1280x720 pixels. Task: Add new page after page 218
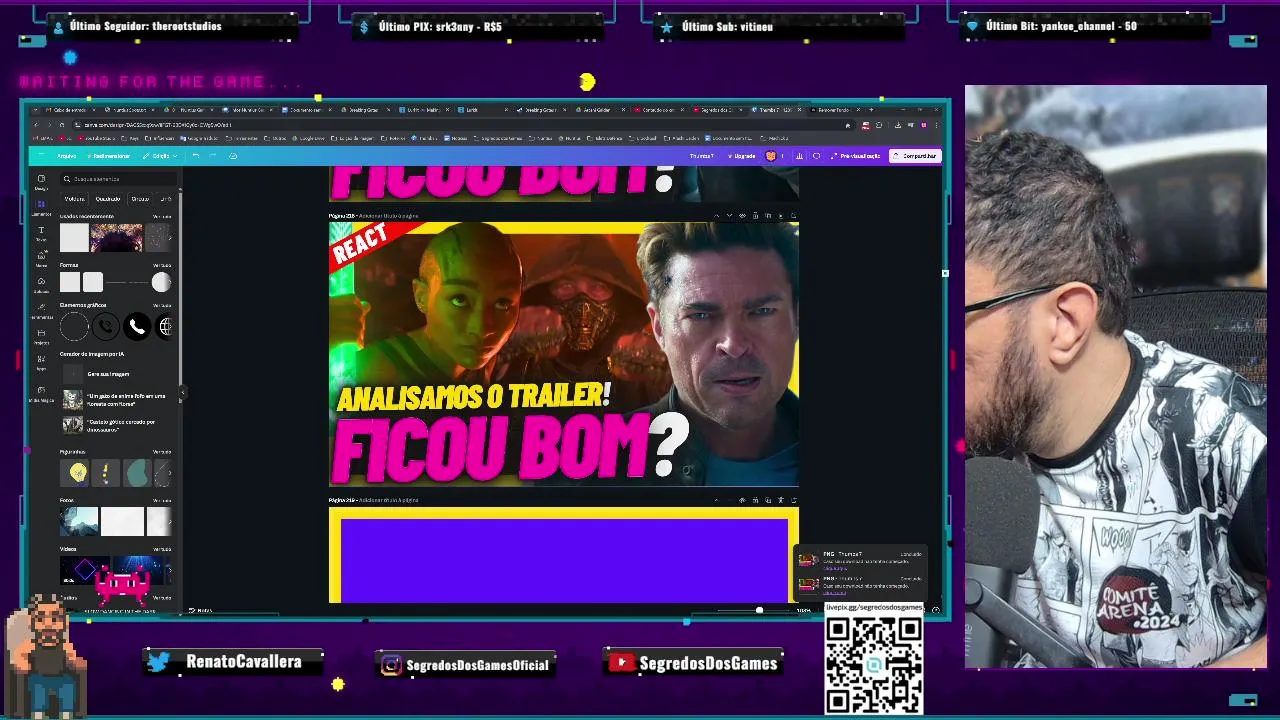[x=794, y=216]
